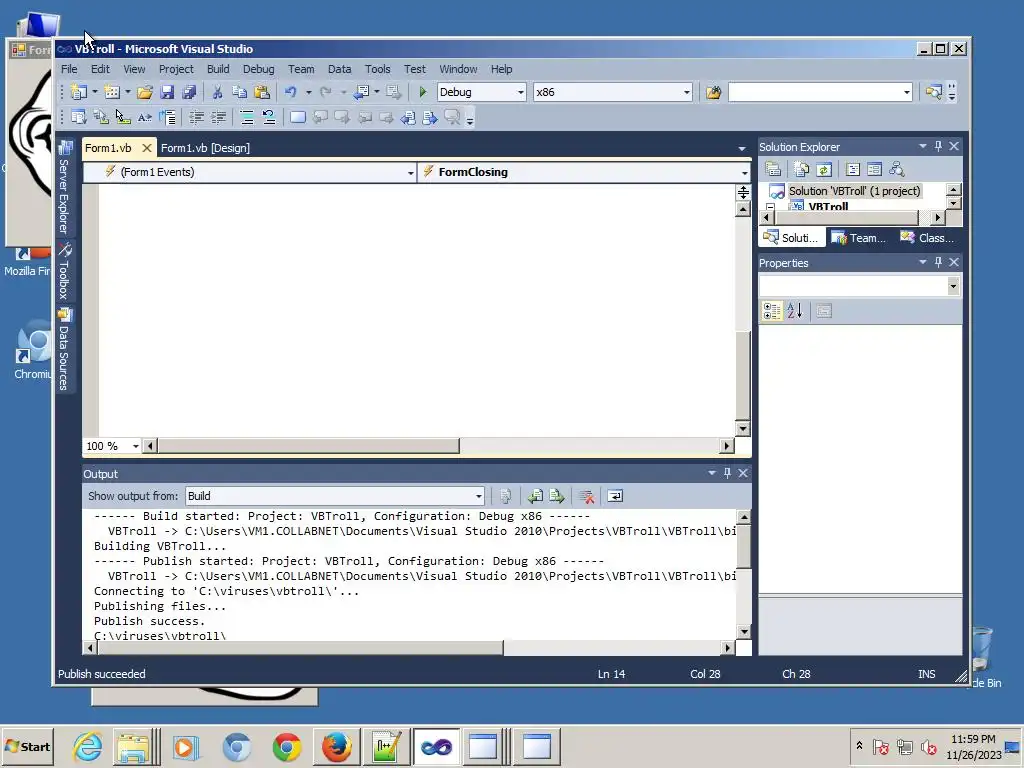Click Clear All icon in Output window
The height and width of the screenshot is (768, 1024).
[586, 496]
